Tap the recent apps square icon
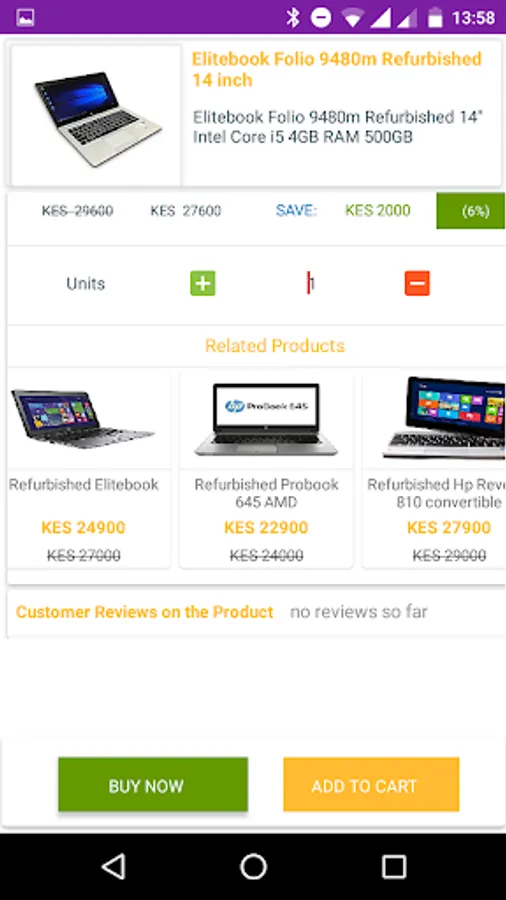 394,866
